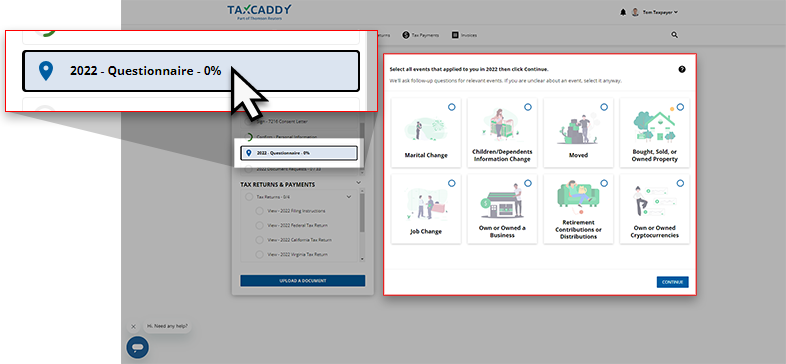Click the TaxCaddy logo
Screen dimensions: 786x364
pyautogui.click(x=259, y=12)
